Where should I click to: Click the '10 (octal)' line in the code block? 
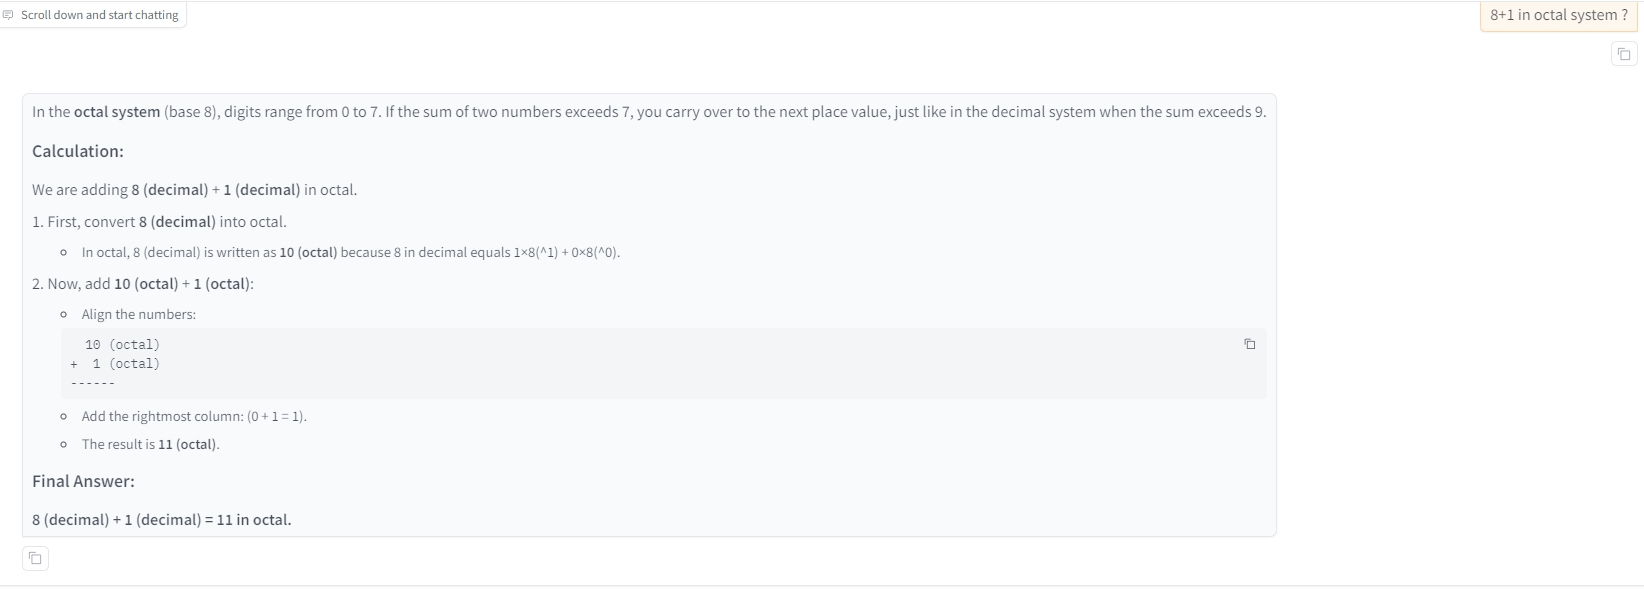point(122,344)
